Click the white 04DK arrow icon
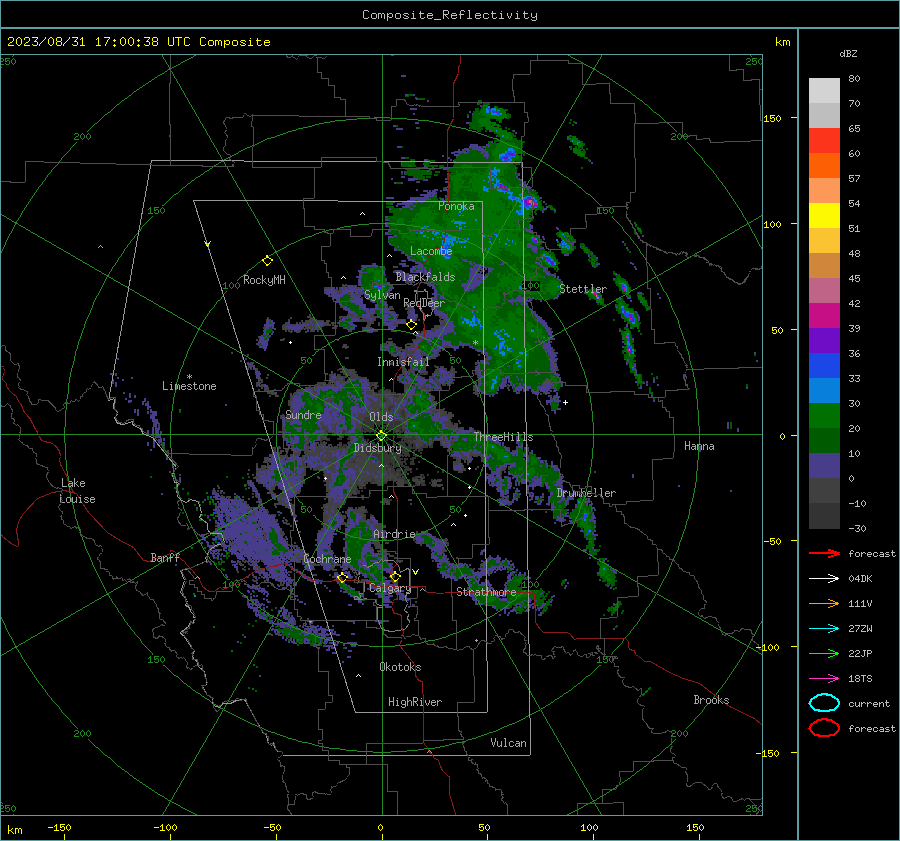Viewport: 900px width, 841px height. point(824,579)
